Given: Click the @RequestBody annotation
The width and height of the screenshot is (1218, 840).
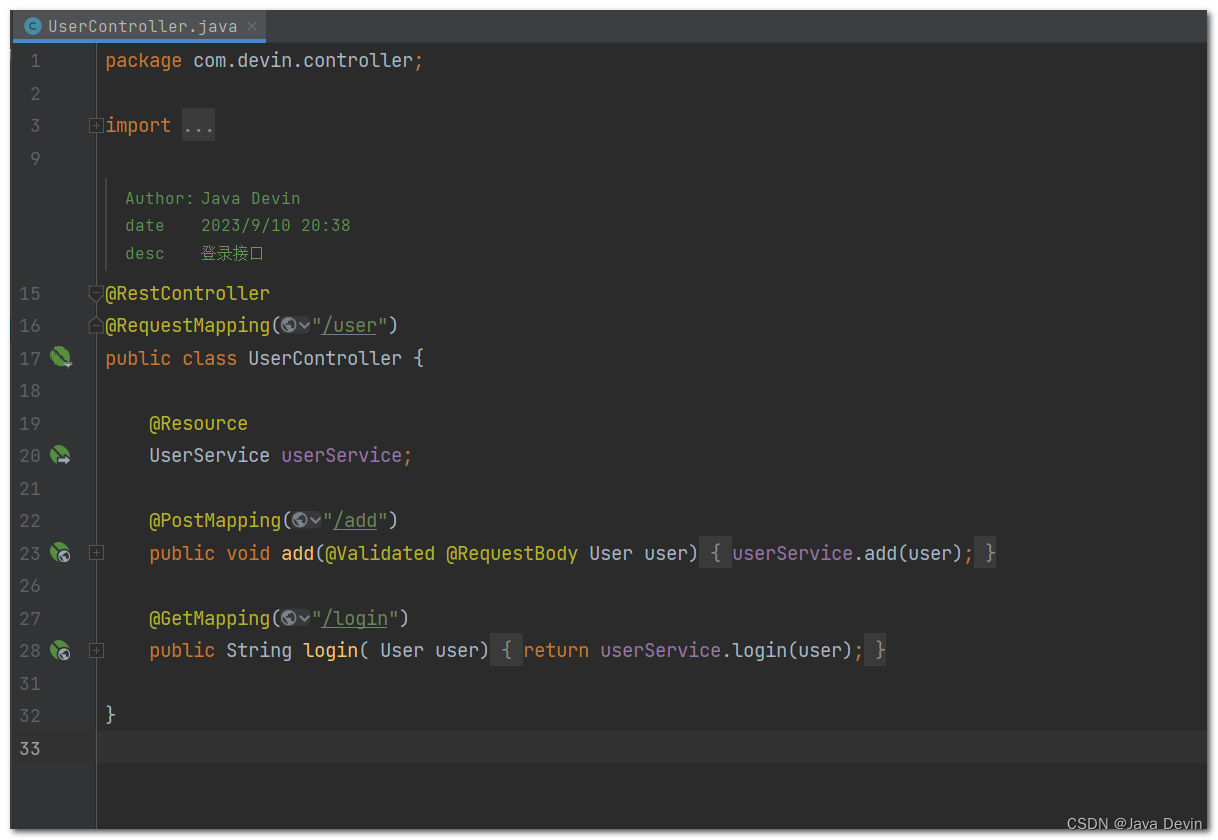Looking at the screenshot, I should coord(512,553).
